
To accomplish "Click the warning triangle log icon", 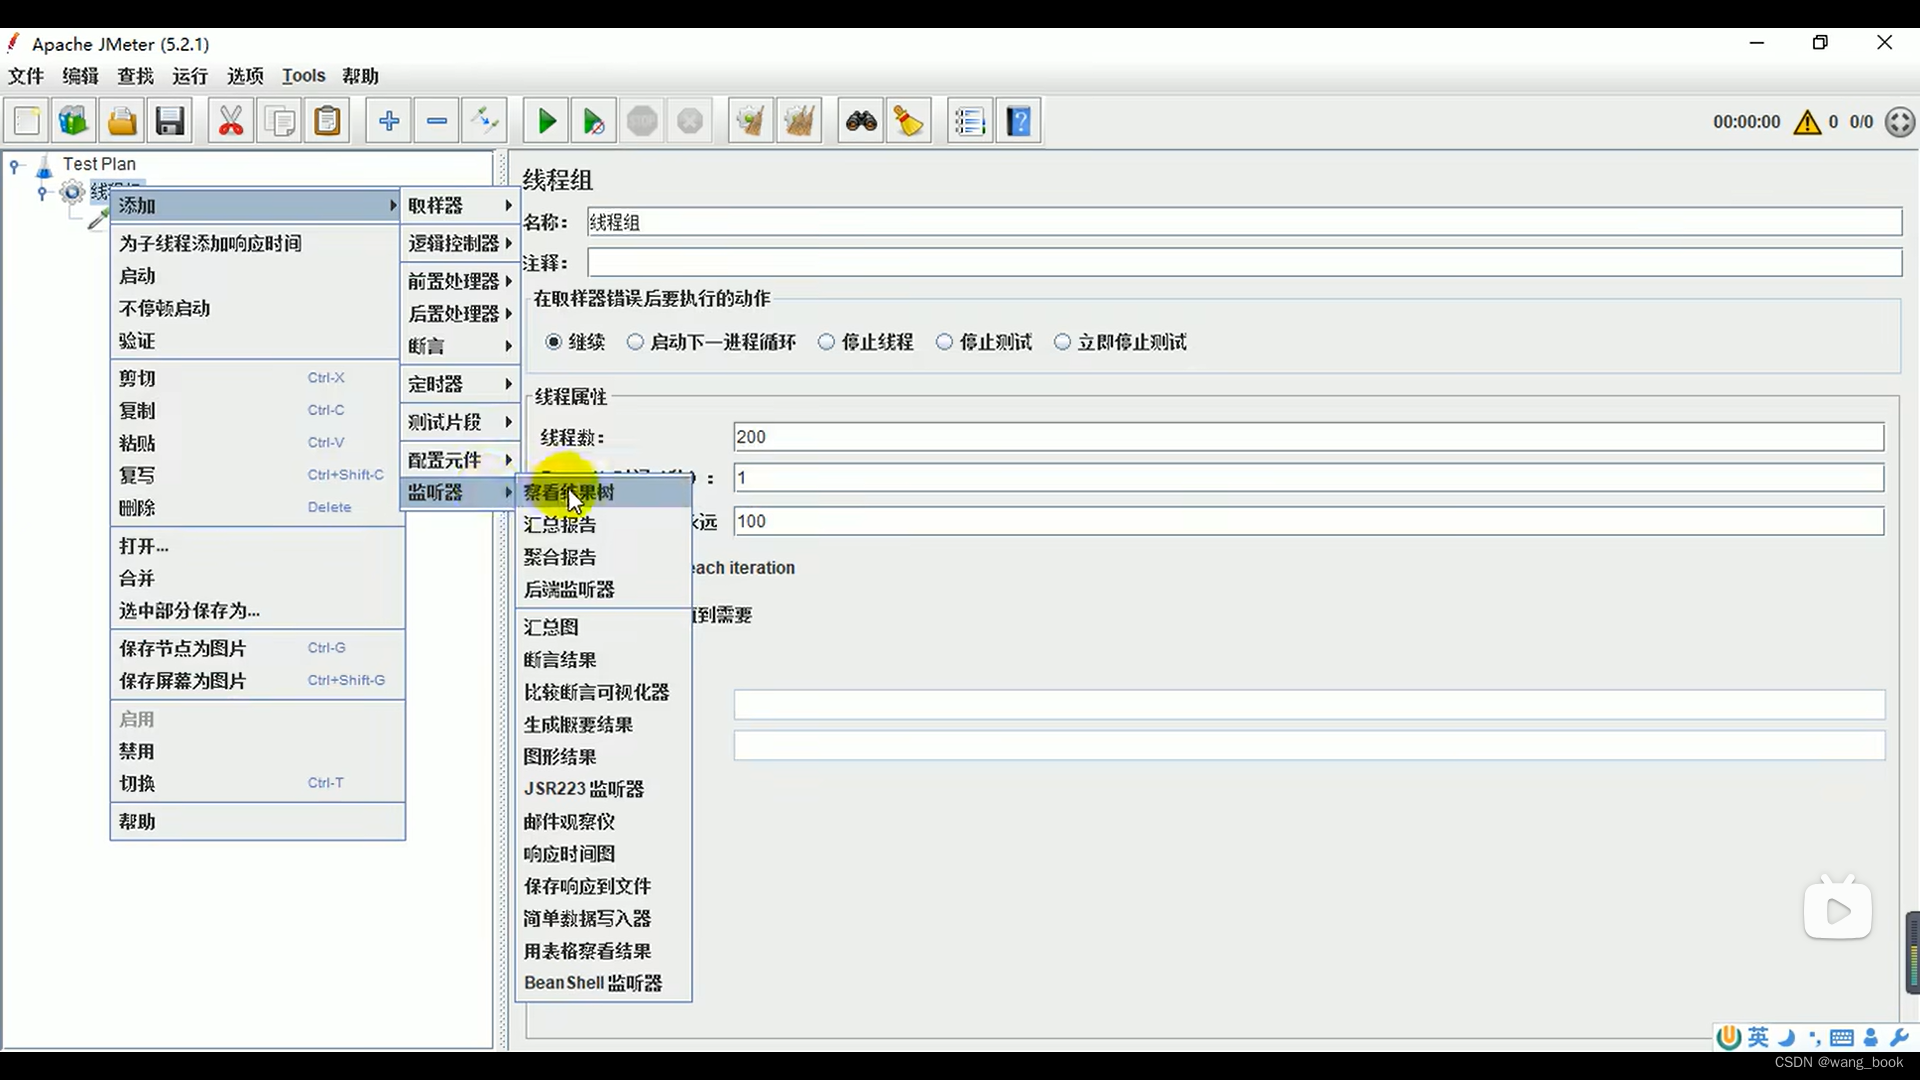I will [x=1807, y=122].
